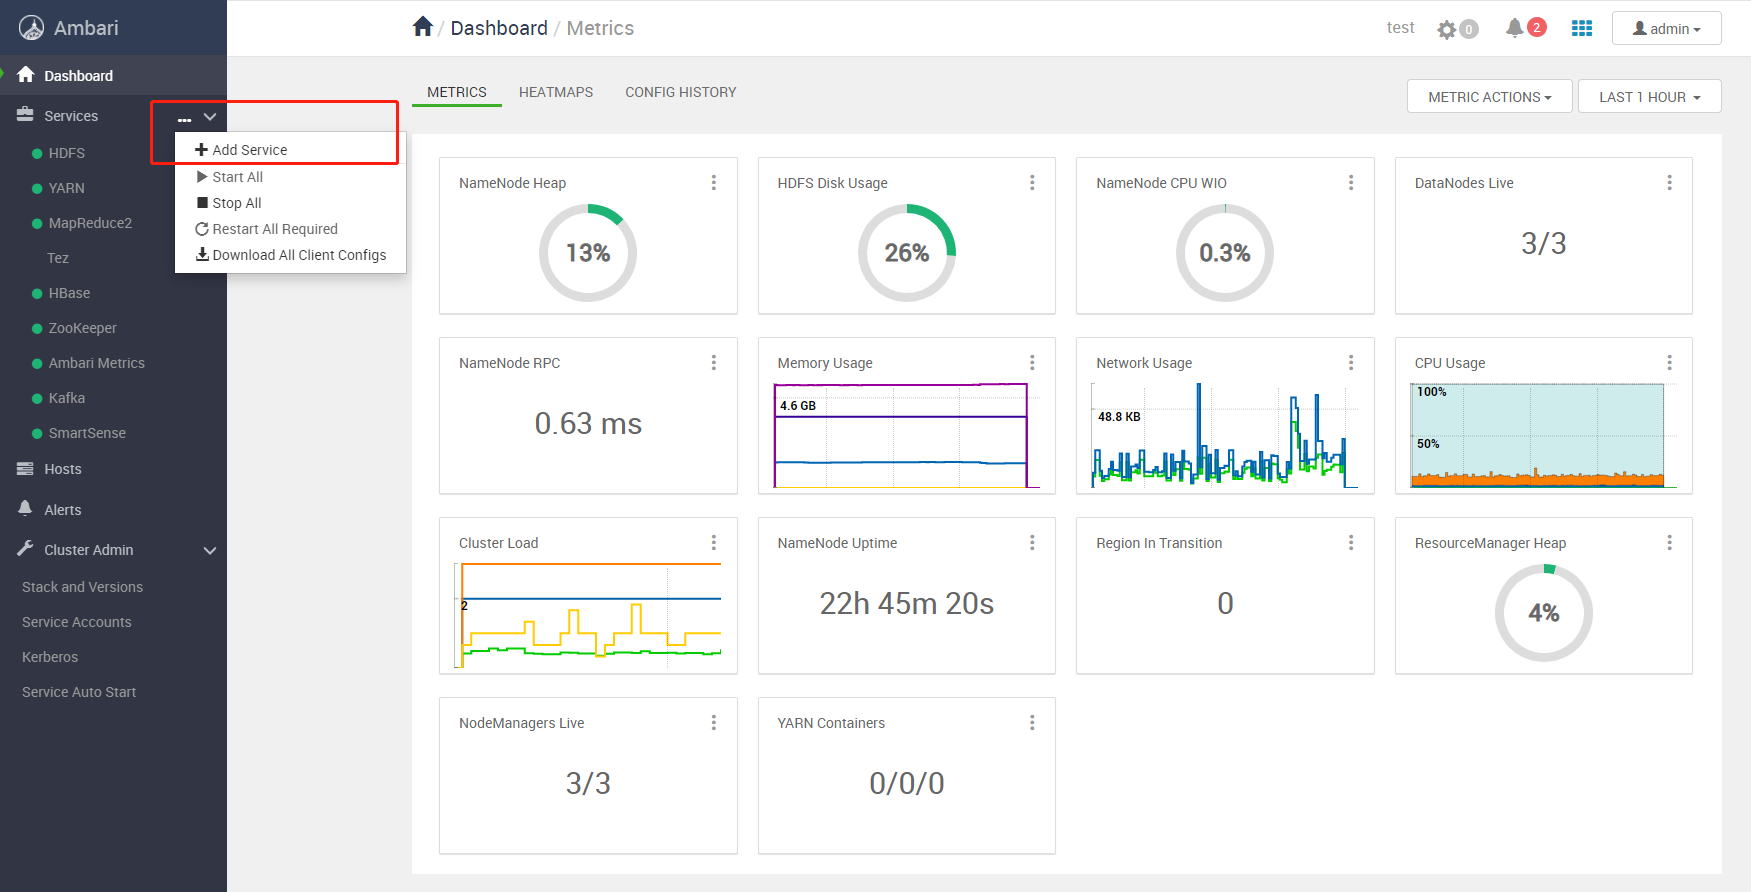
Task: Open the Last 1 Hour time range dropdown
Action: [1649, 97]
